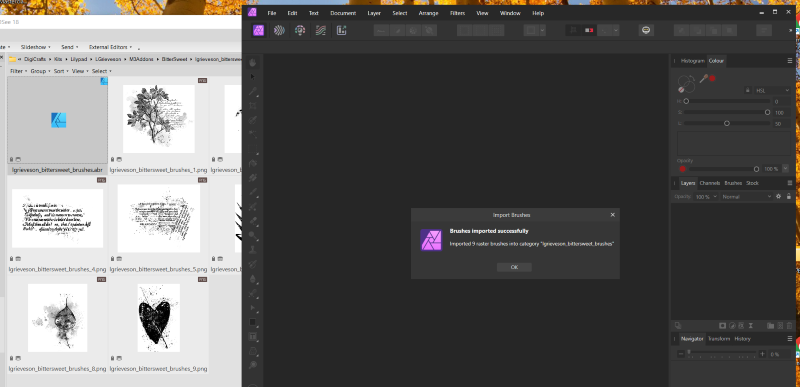Open the Navigator panel hamburger menu

[790, 339]
